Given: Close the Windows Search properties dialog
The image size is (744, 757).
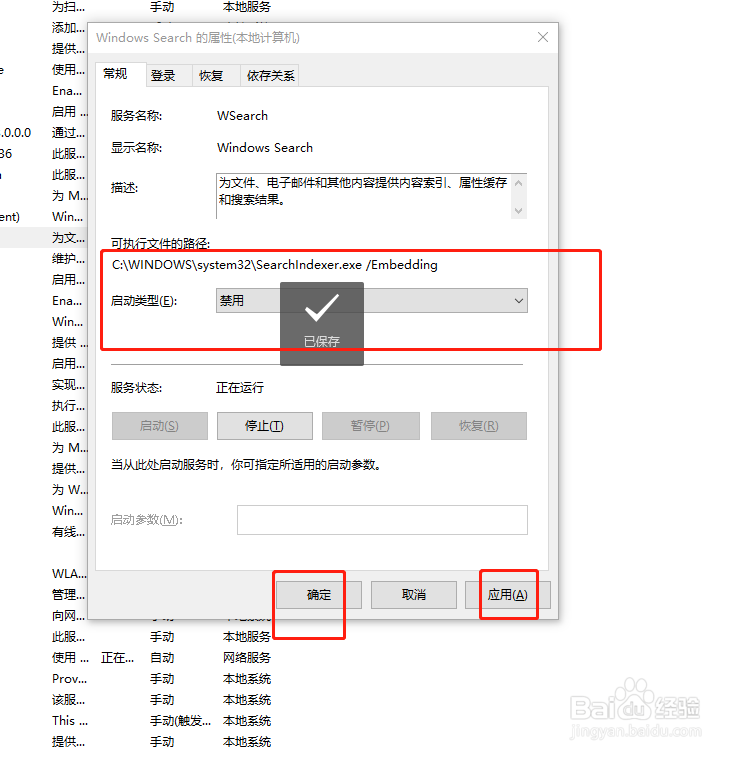Looking at the screenshot, I should point(543,37).
